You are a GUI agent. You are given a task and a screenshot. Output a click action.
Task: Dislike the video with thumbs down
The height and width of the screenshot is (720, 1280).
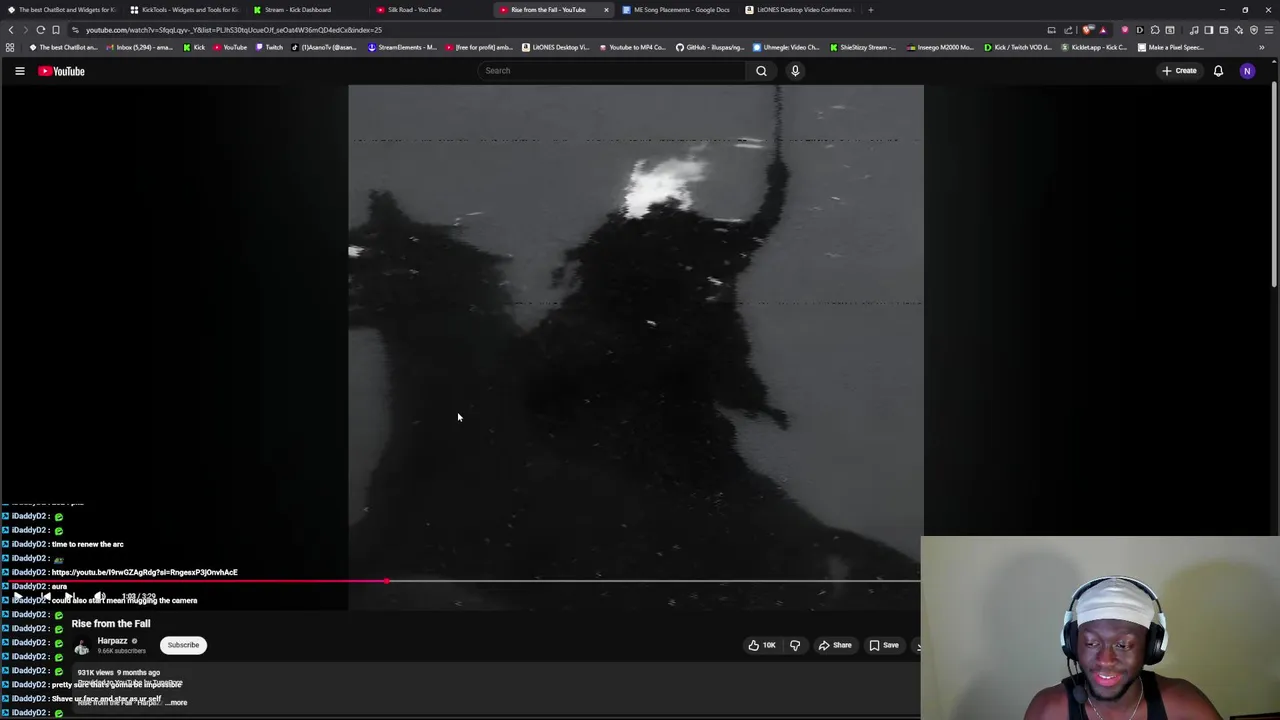(x=795, y=645)
